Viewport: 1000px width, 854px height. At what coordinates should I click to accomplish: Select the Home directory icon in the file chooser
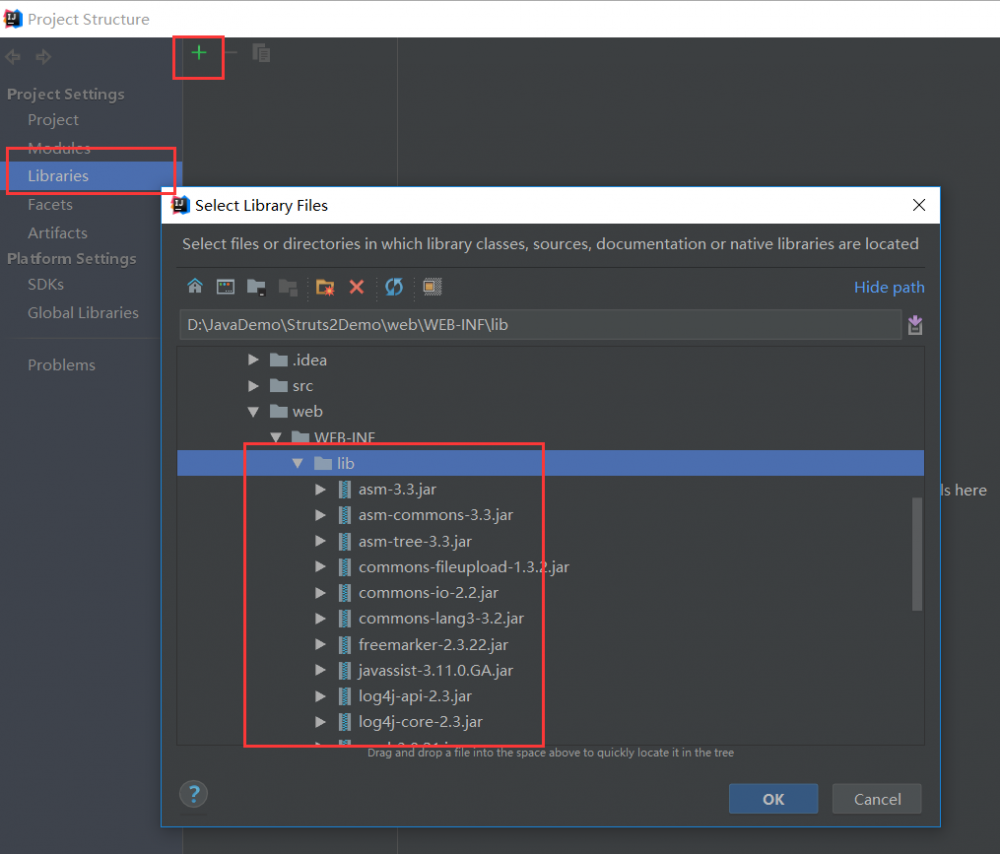click(x=195, y=287)
